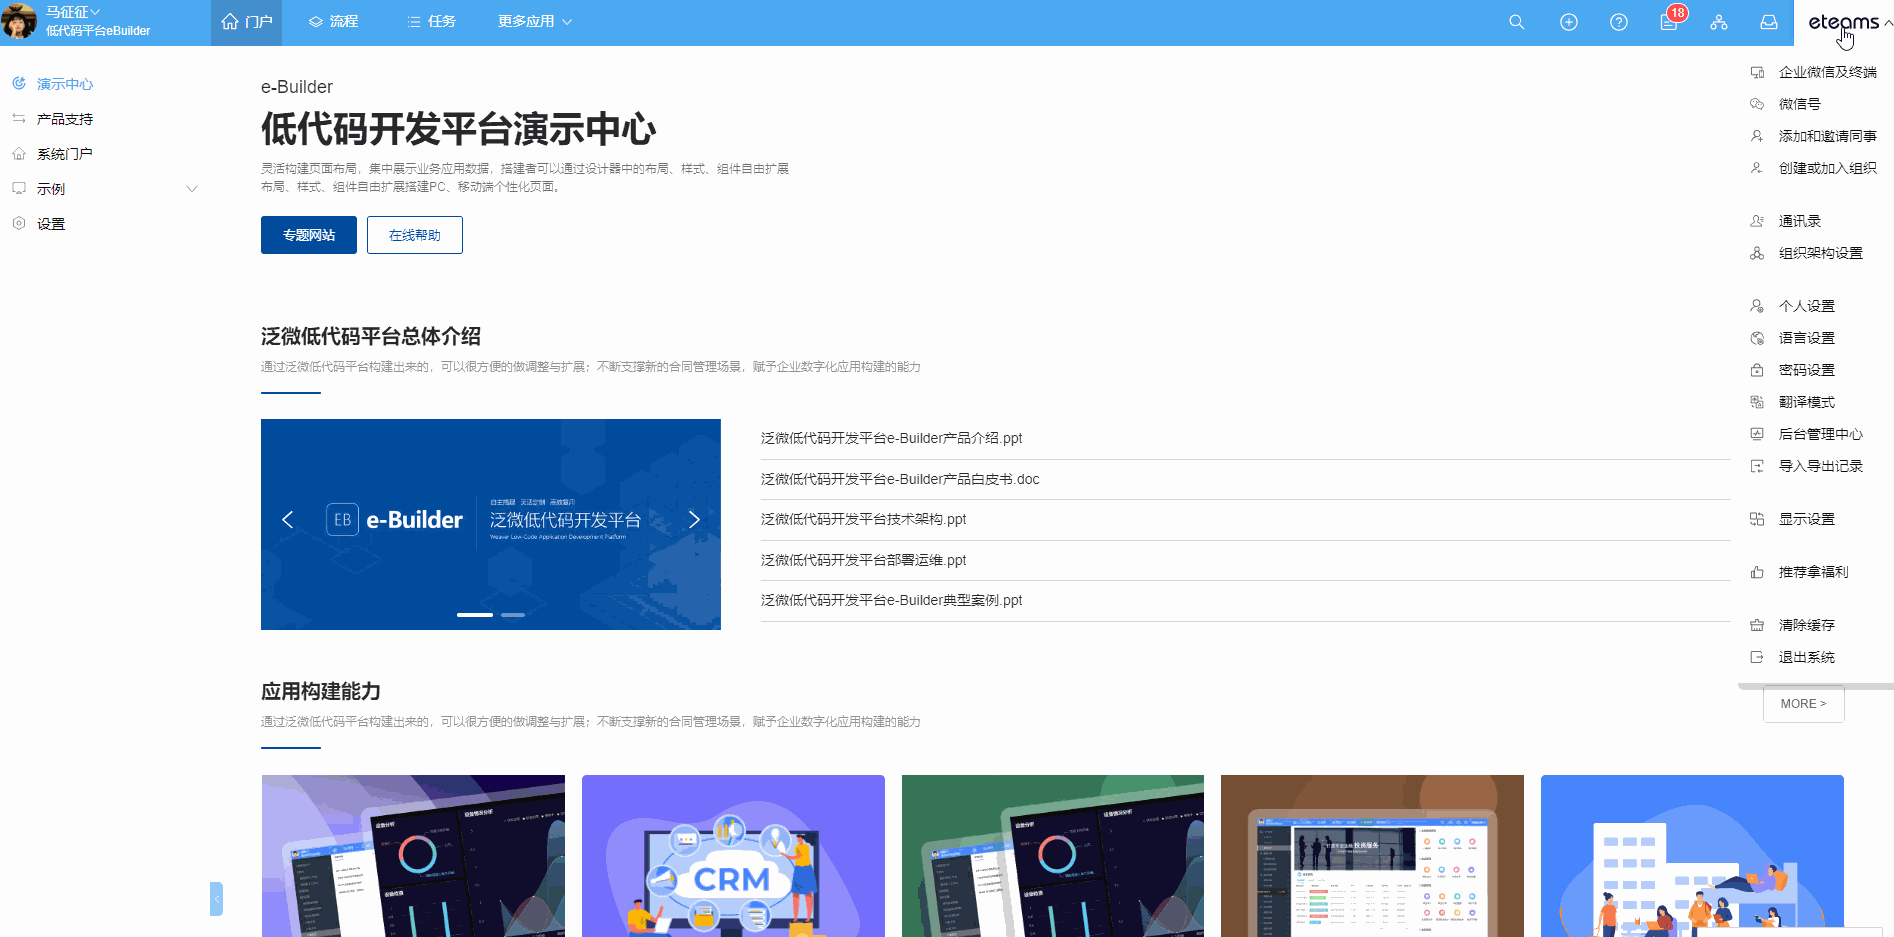Click the 产品支持 sidebar icon
This screenshot has width=1894, height=937.
tap(19, 118)
